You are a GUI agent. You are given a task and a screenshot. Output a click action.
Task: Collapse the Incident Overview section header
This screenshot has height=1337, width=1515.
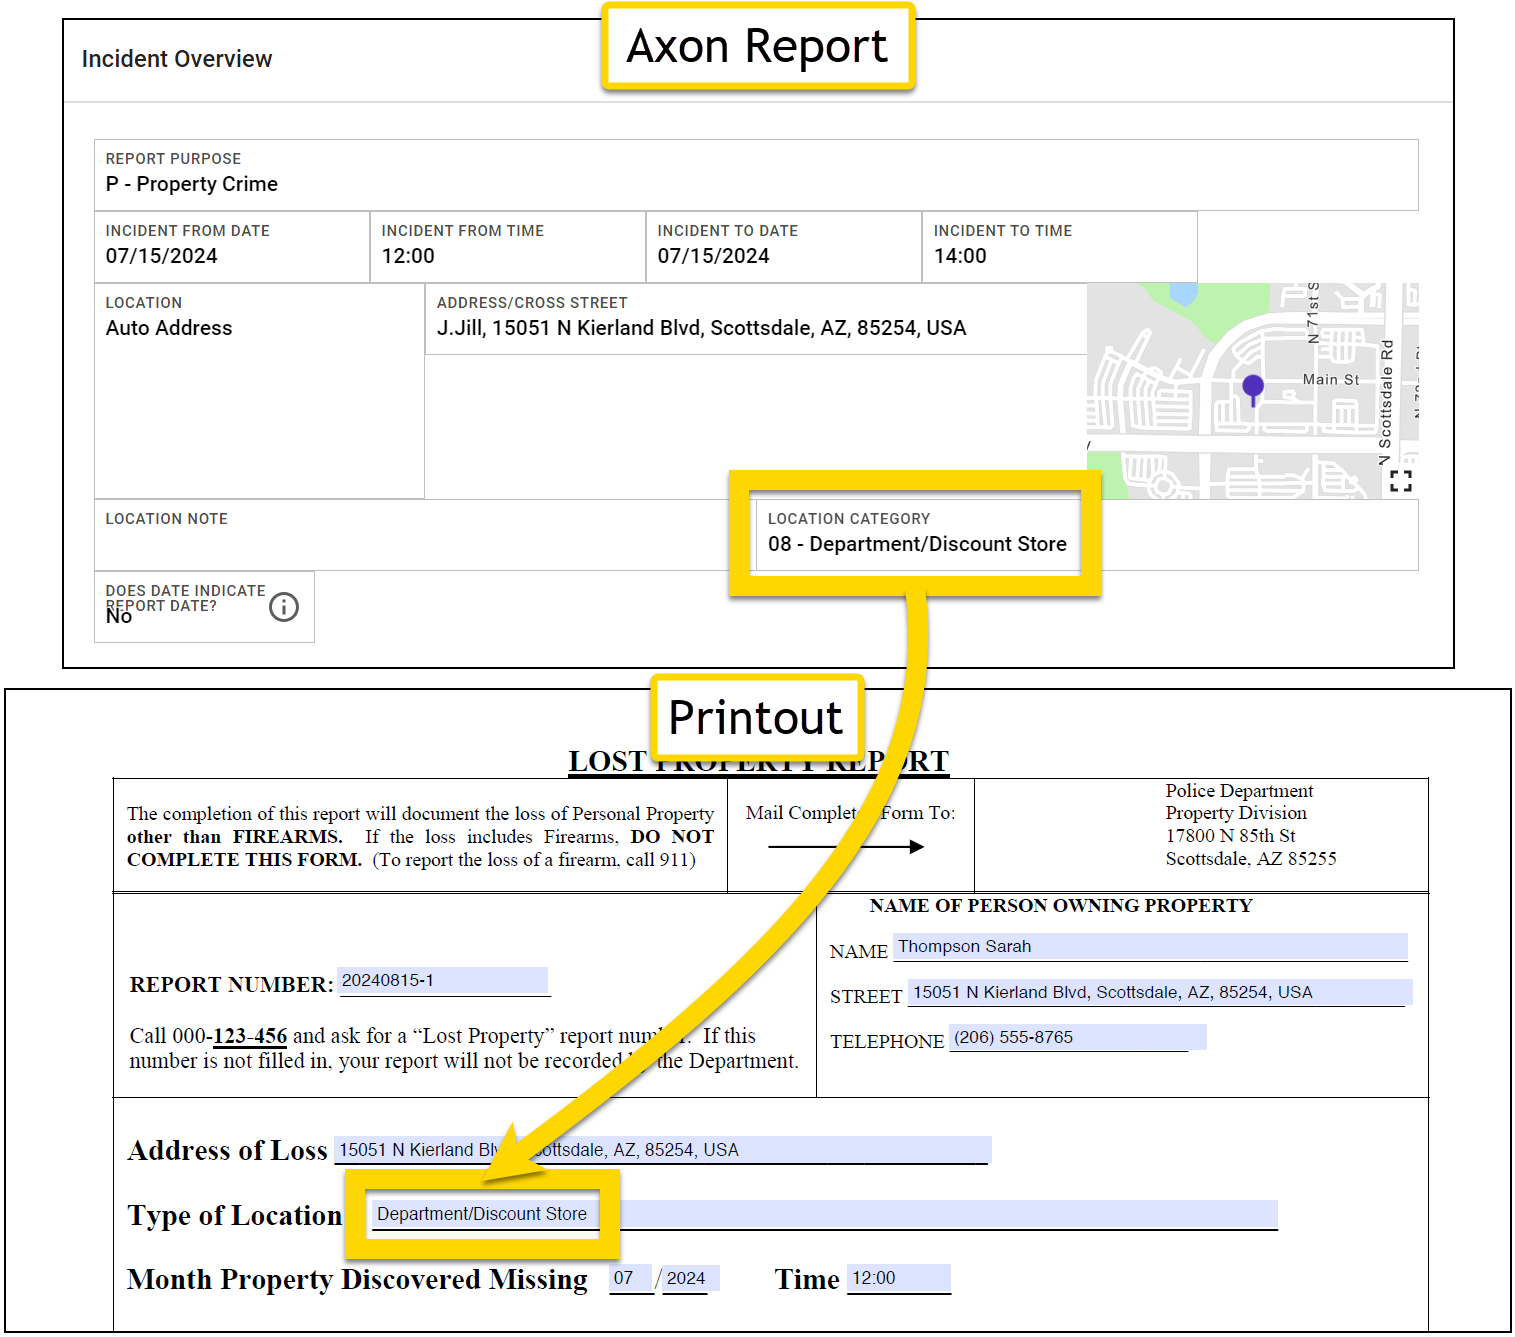tap(177, 59)
